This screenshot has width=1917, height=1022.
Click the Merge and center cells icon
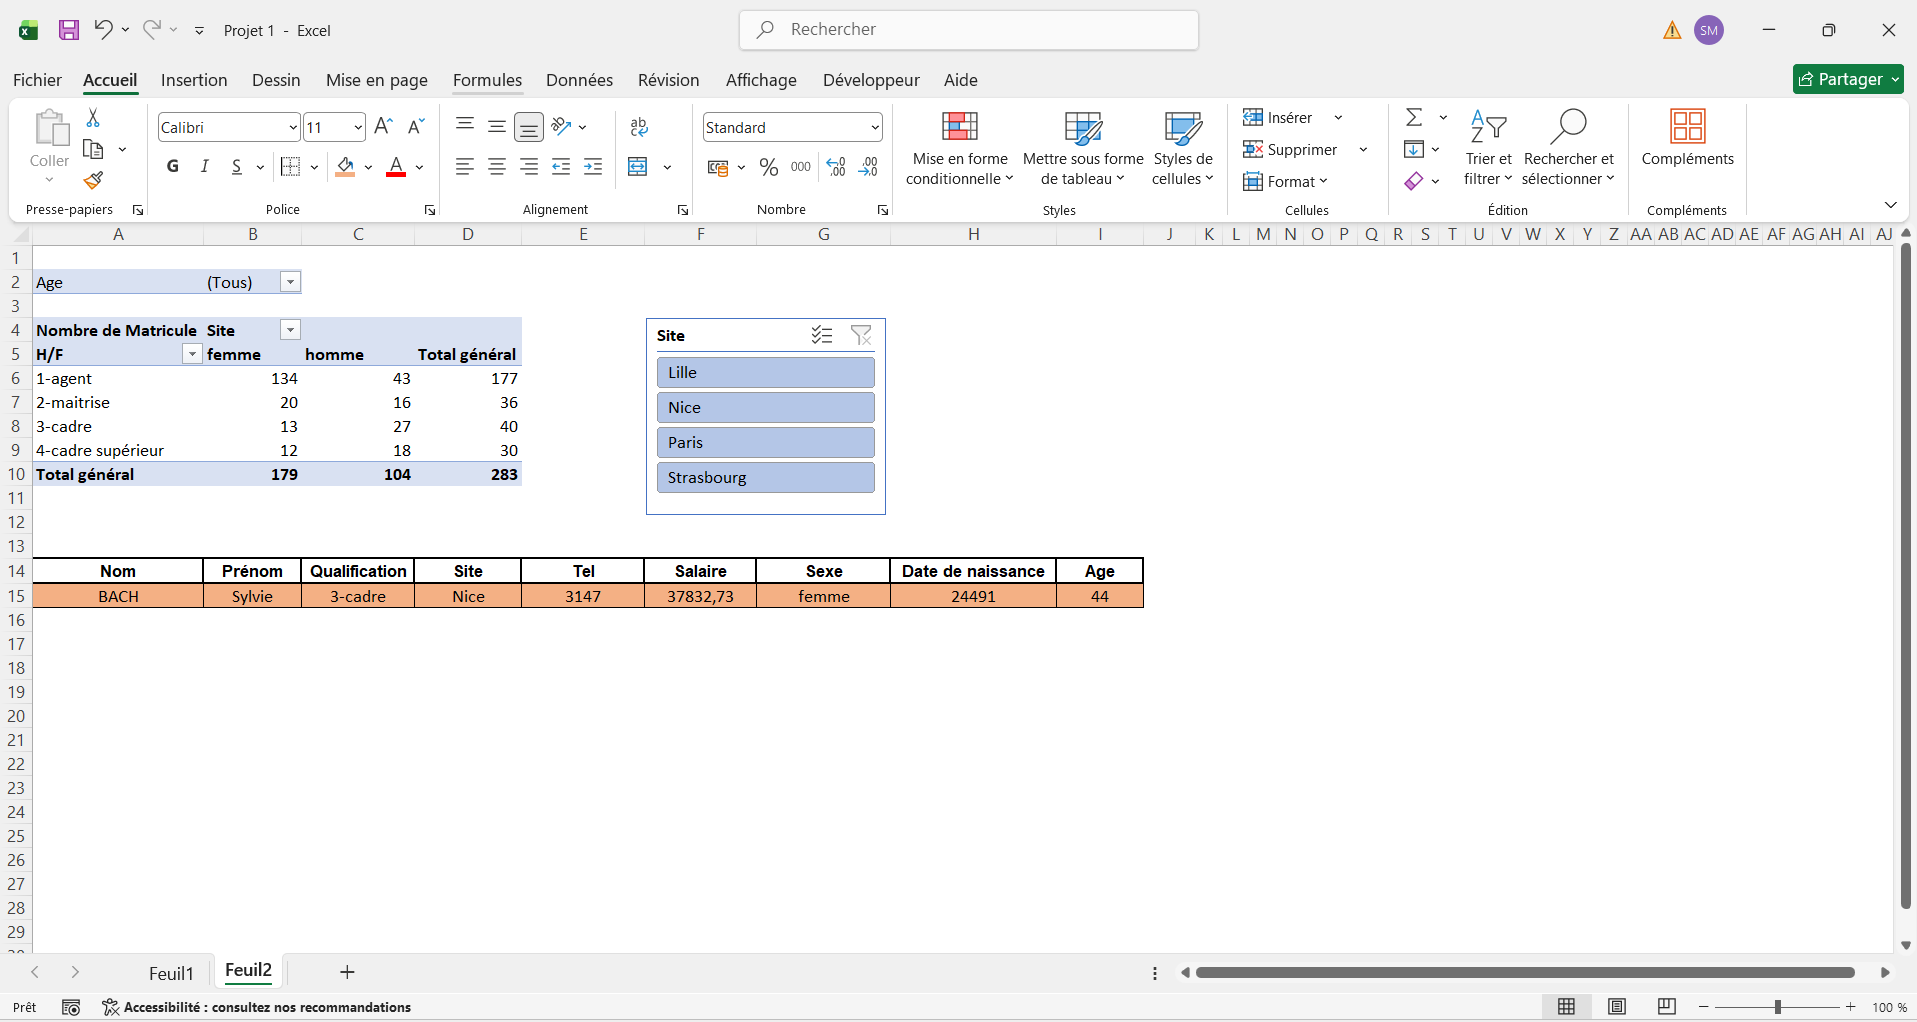638,167
